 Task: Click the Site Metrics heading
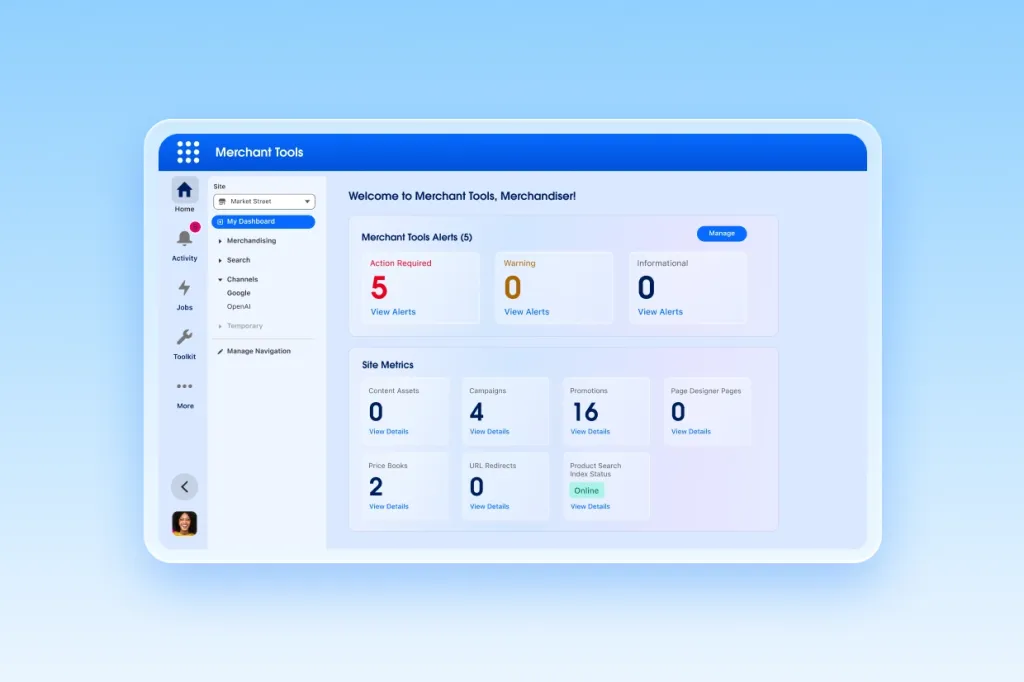tap(387, 365)
